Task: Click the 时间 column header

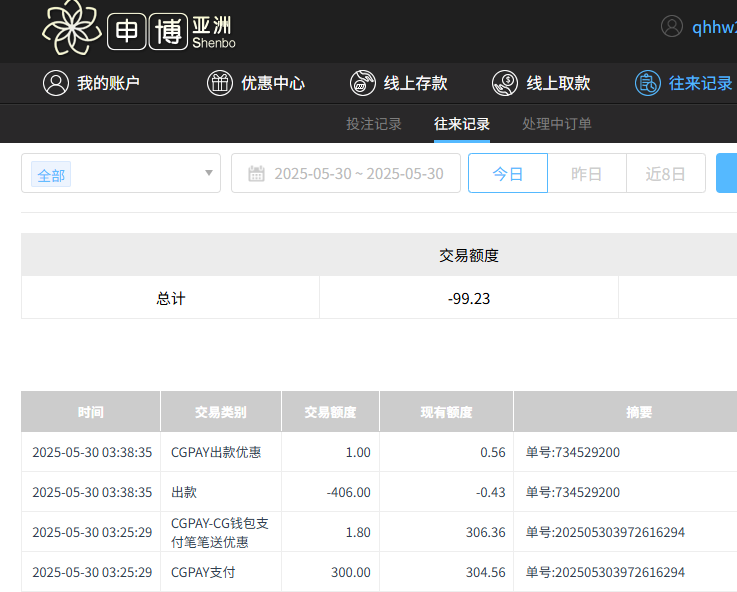Action: 91,412
